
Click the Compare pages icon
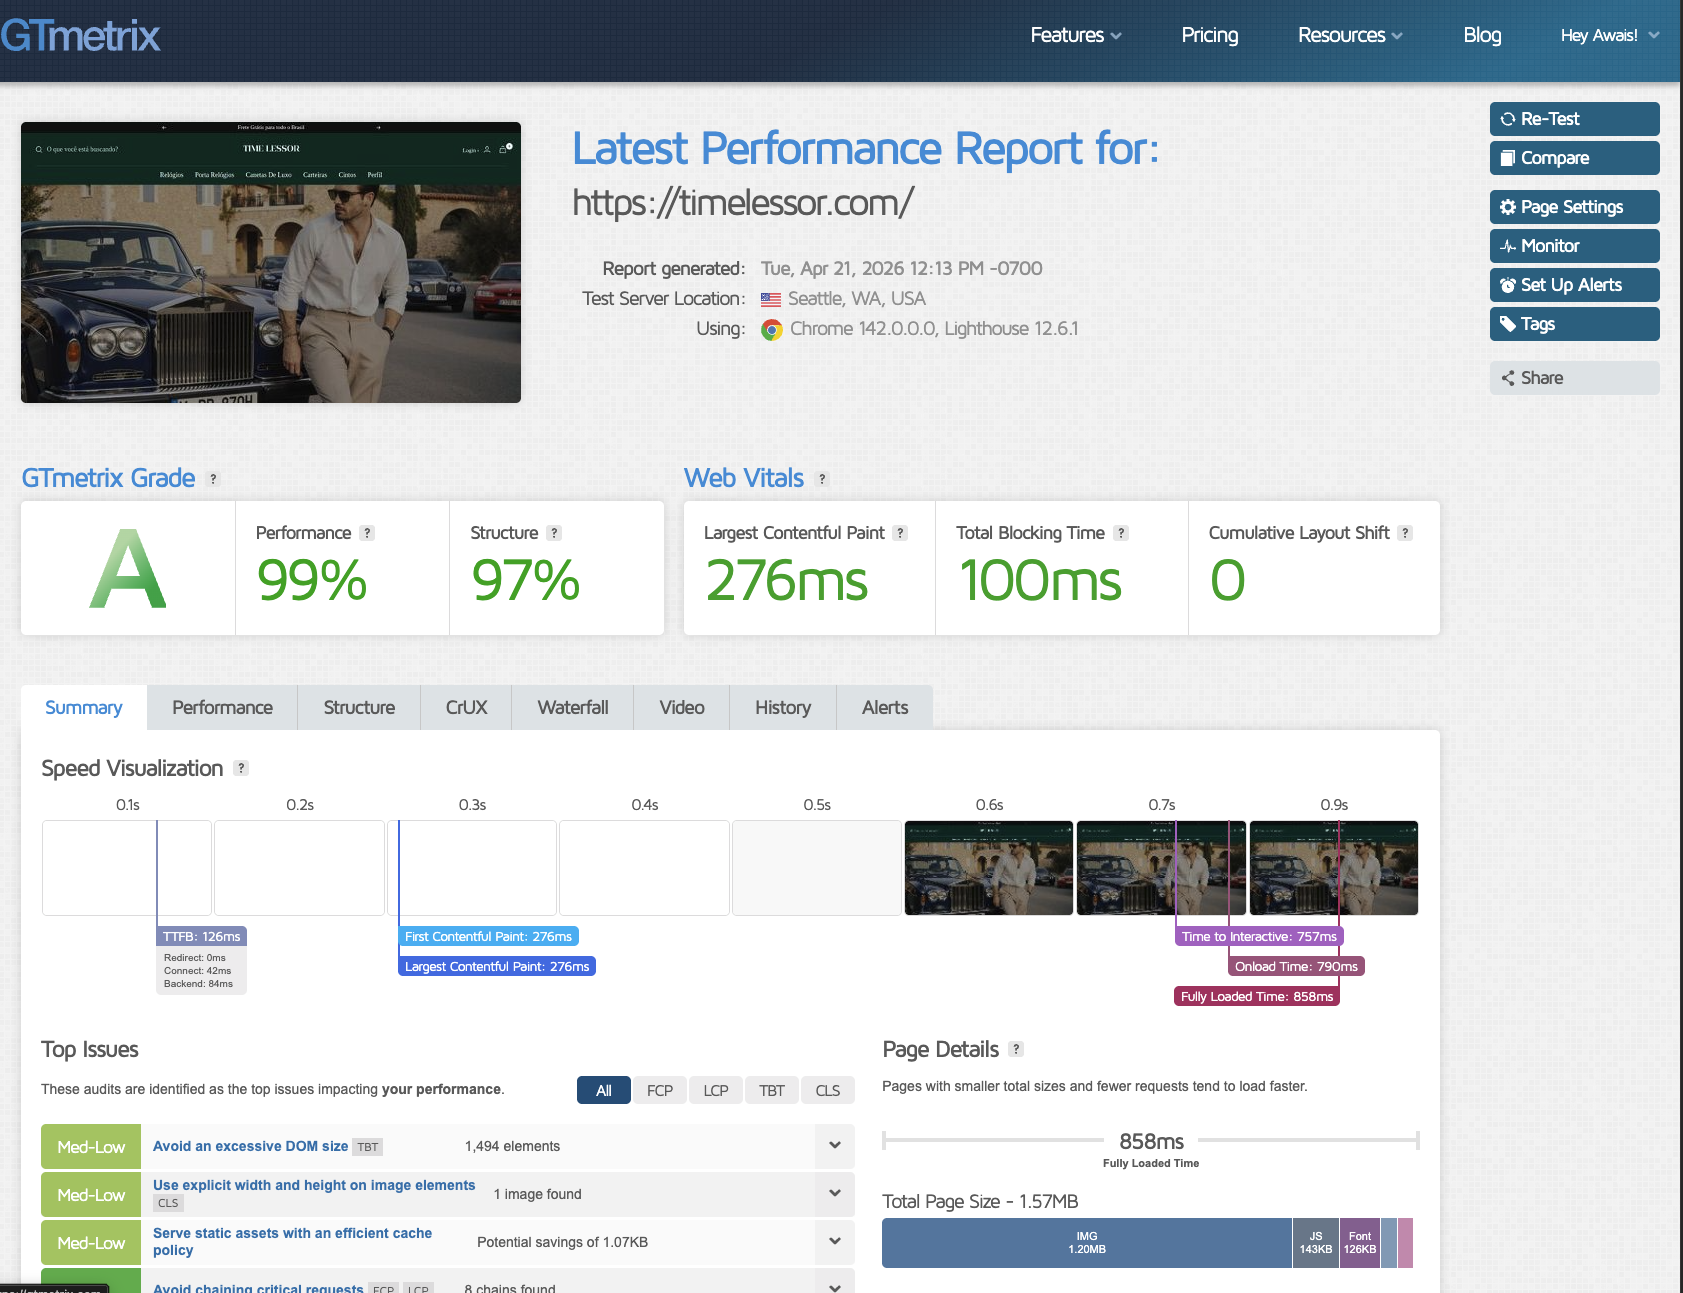tap(1507, 158)
